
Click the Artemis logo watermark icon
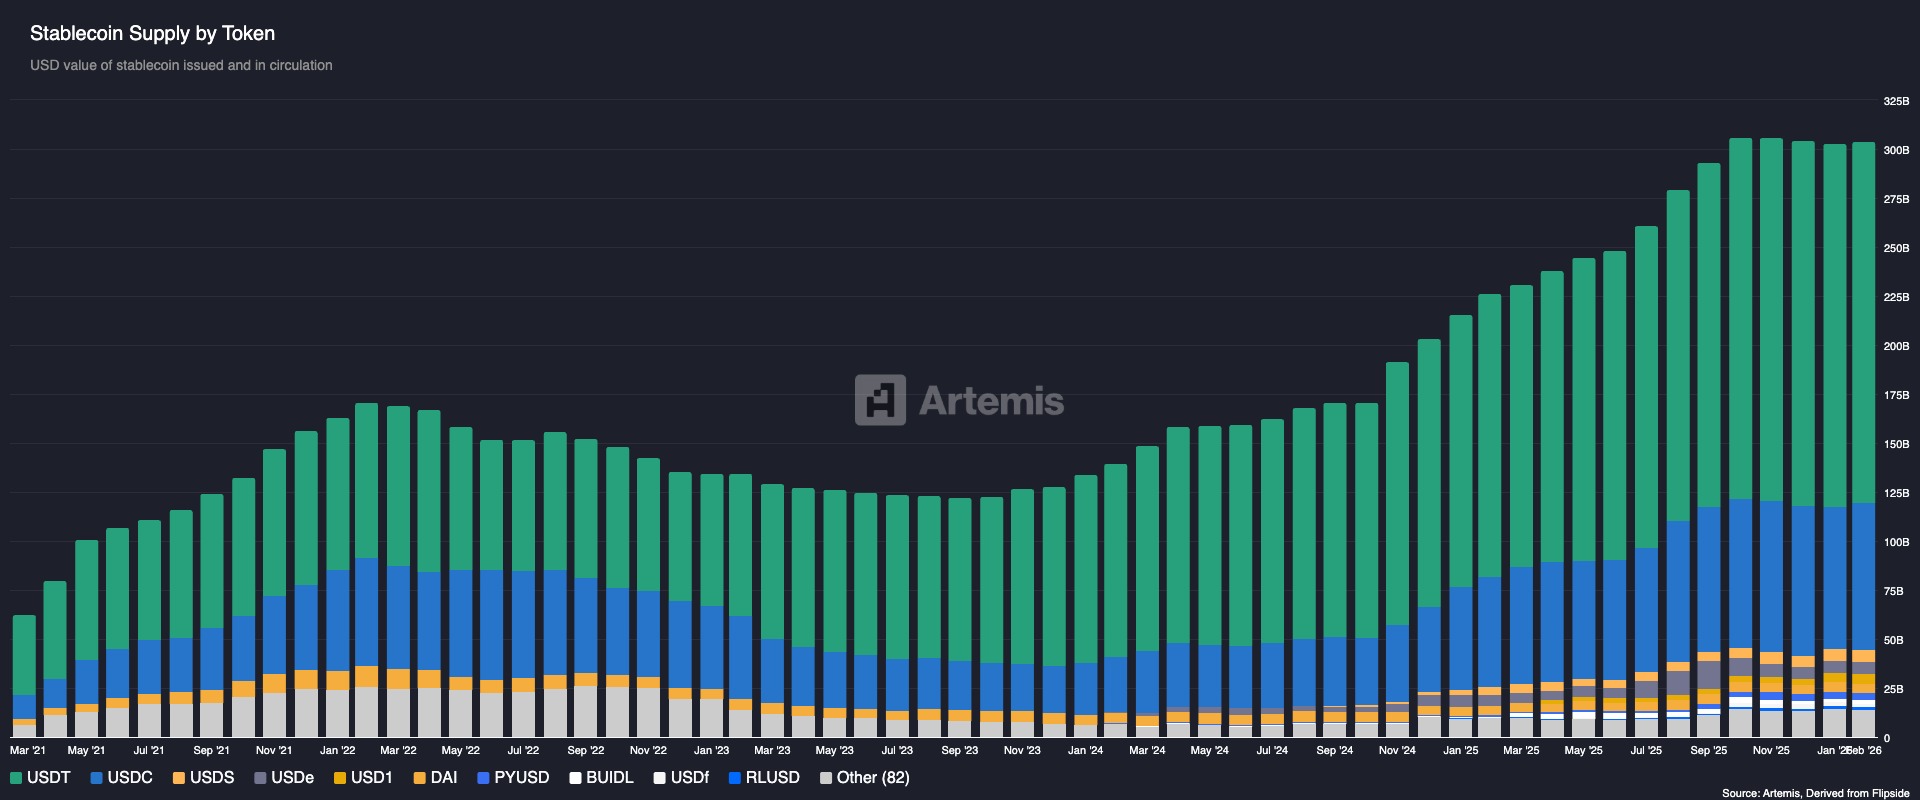click(x=880, y=400)
